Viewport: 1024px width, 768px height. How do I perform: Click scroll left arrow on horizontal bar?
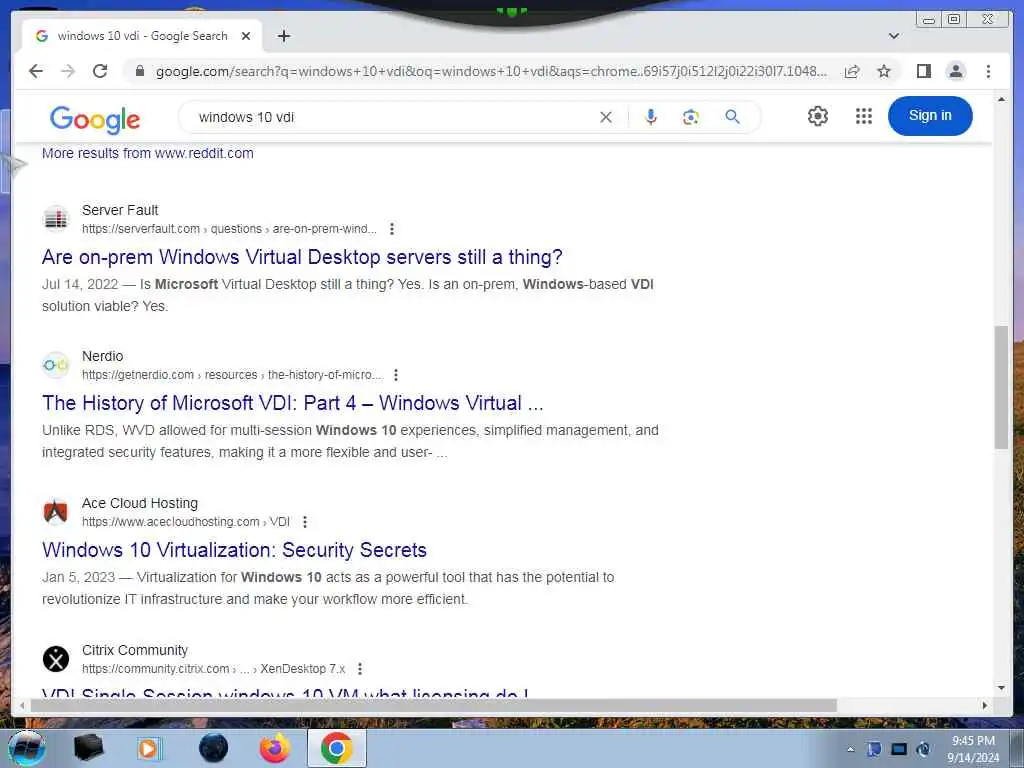(x=22, y=705)
